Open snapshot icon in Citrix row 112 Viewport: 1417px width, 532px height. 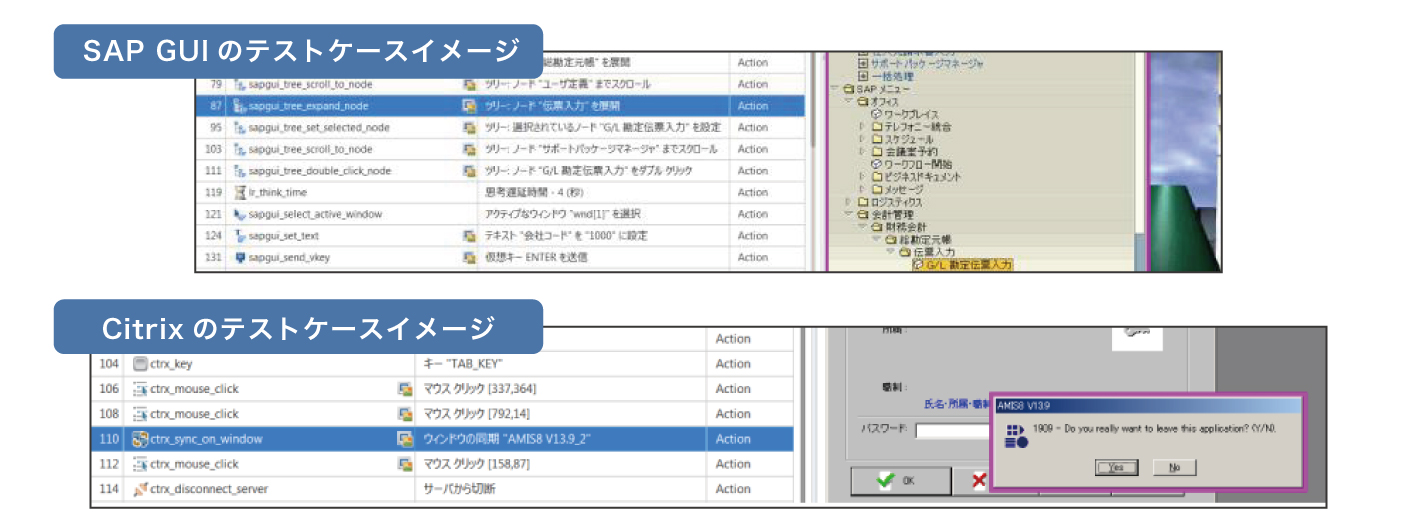pyautogui.click(x=405, y=464)
